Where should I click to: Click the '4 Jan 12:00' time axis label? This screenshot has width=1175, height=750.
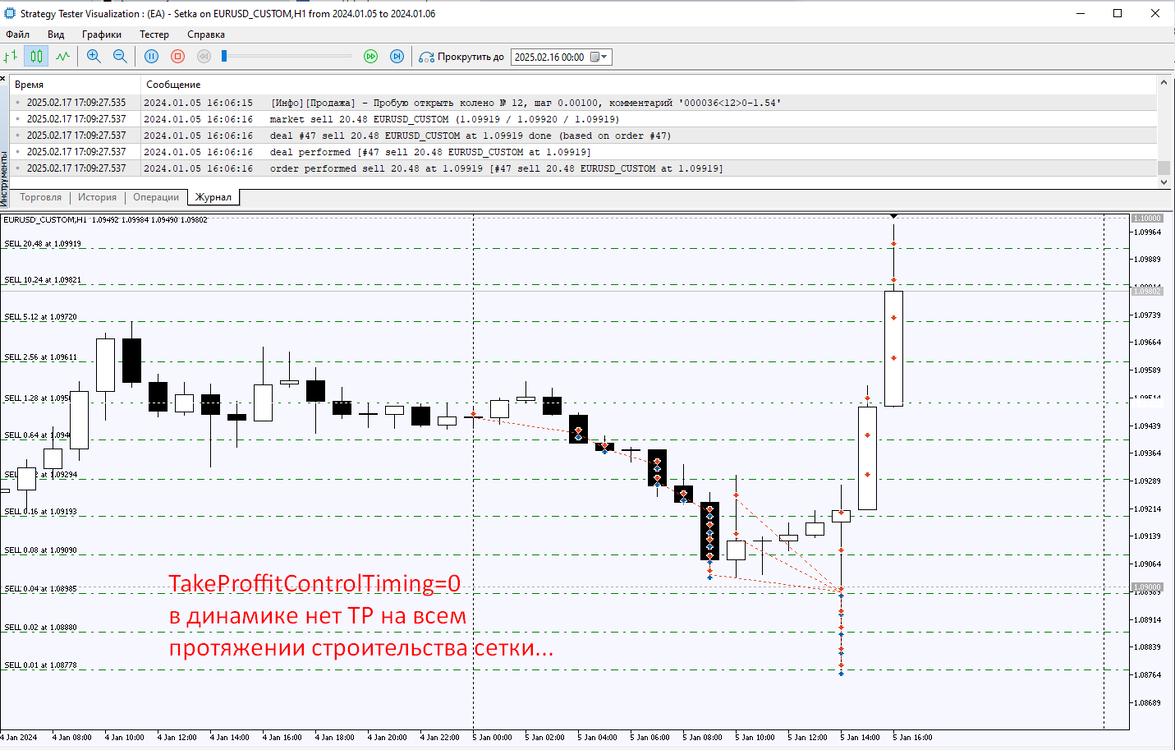(177, 737)
